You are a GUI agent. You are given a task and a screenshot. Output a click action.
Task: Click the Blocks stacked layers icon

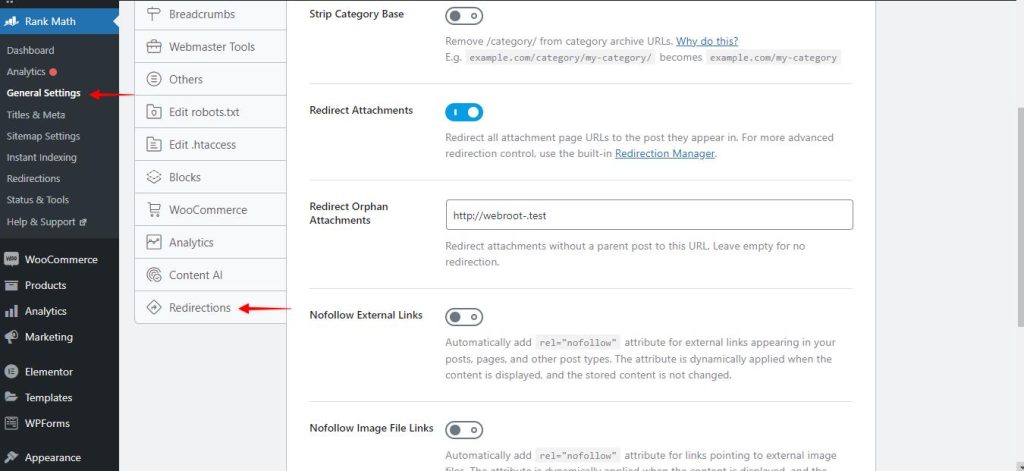click(x=154, y=177)
